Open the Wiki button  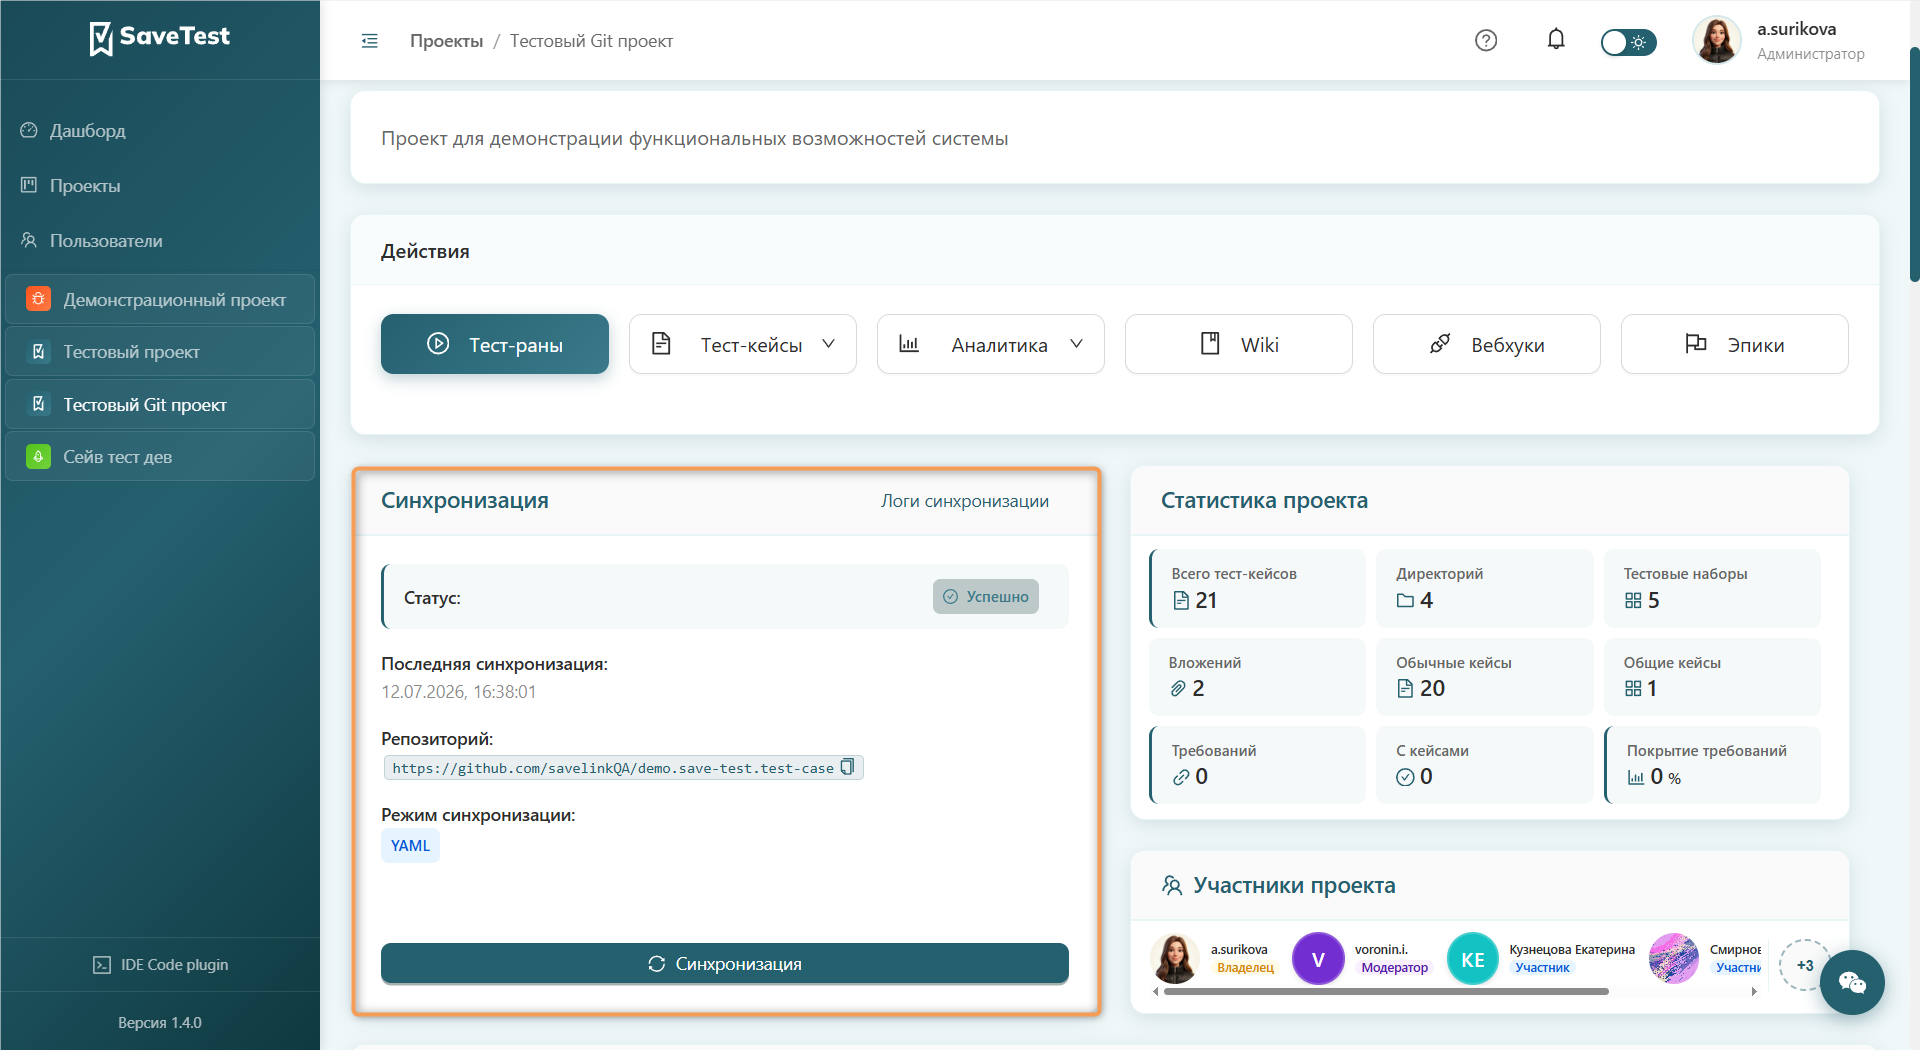click(x=1239, y=344)
